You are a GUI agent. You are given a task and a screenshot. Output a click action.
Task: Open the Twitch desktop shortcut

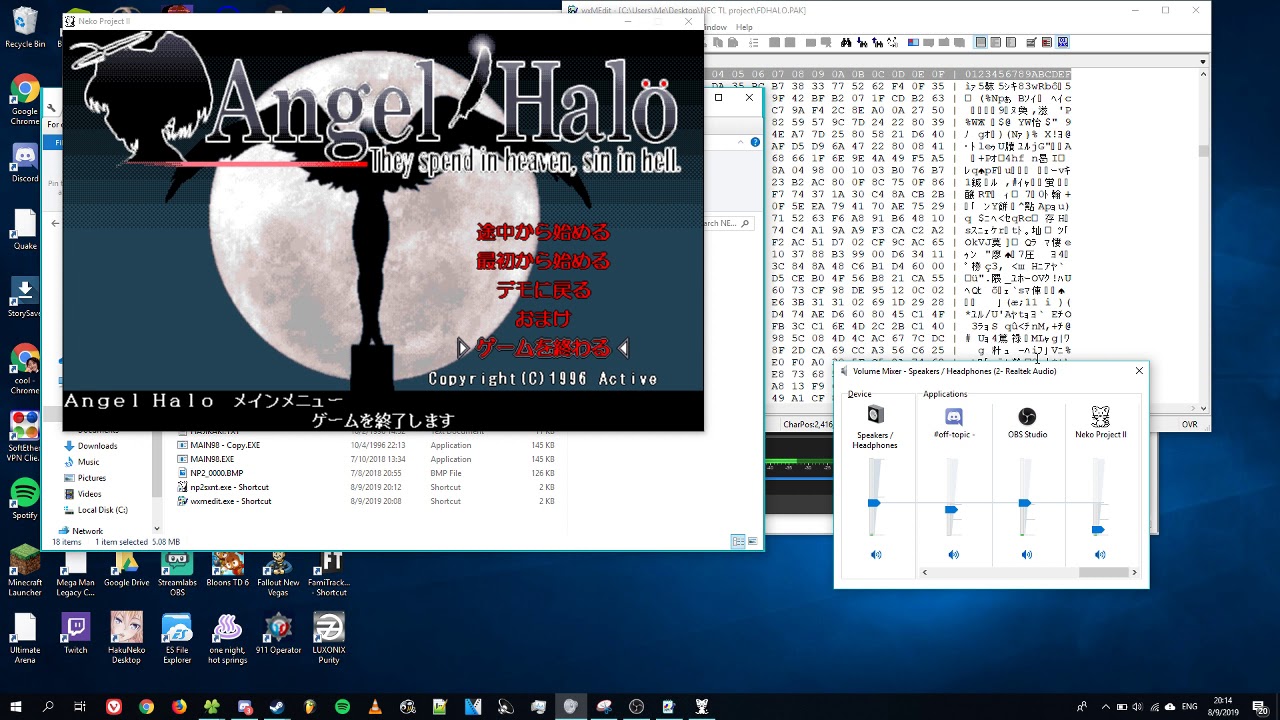coord(76,634)
